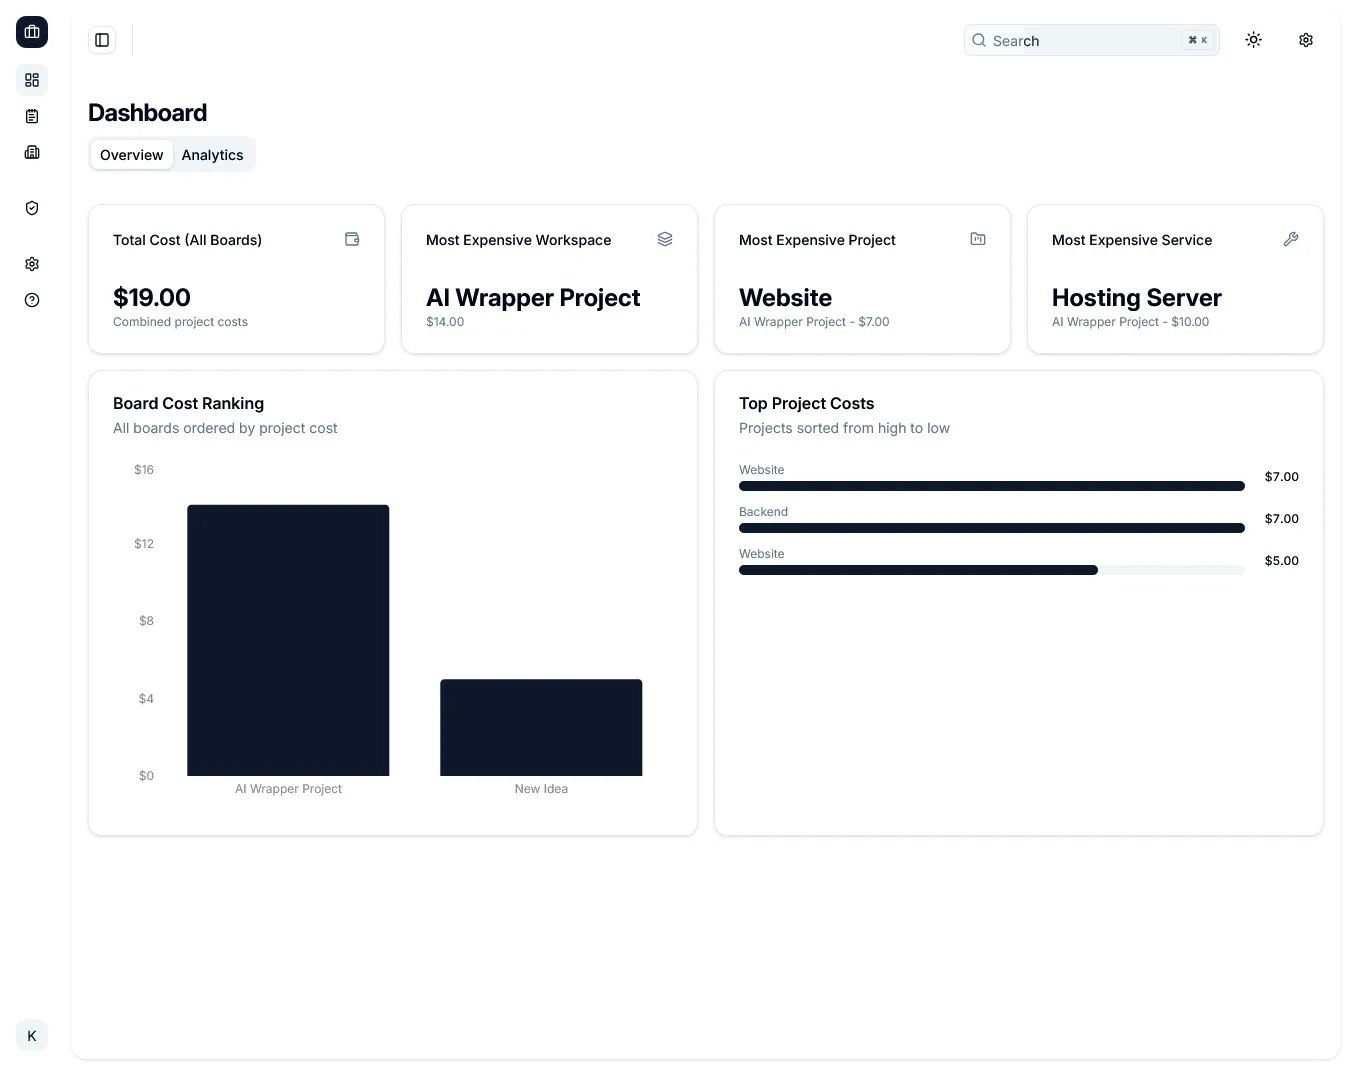The height and width of the screenshot is (1067, 1348).
Task: Open the dashboard grid icon in sidebar
Action: (32, 80)
